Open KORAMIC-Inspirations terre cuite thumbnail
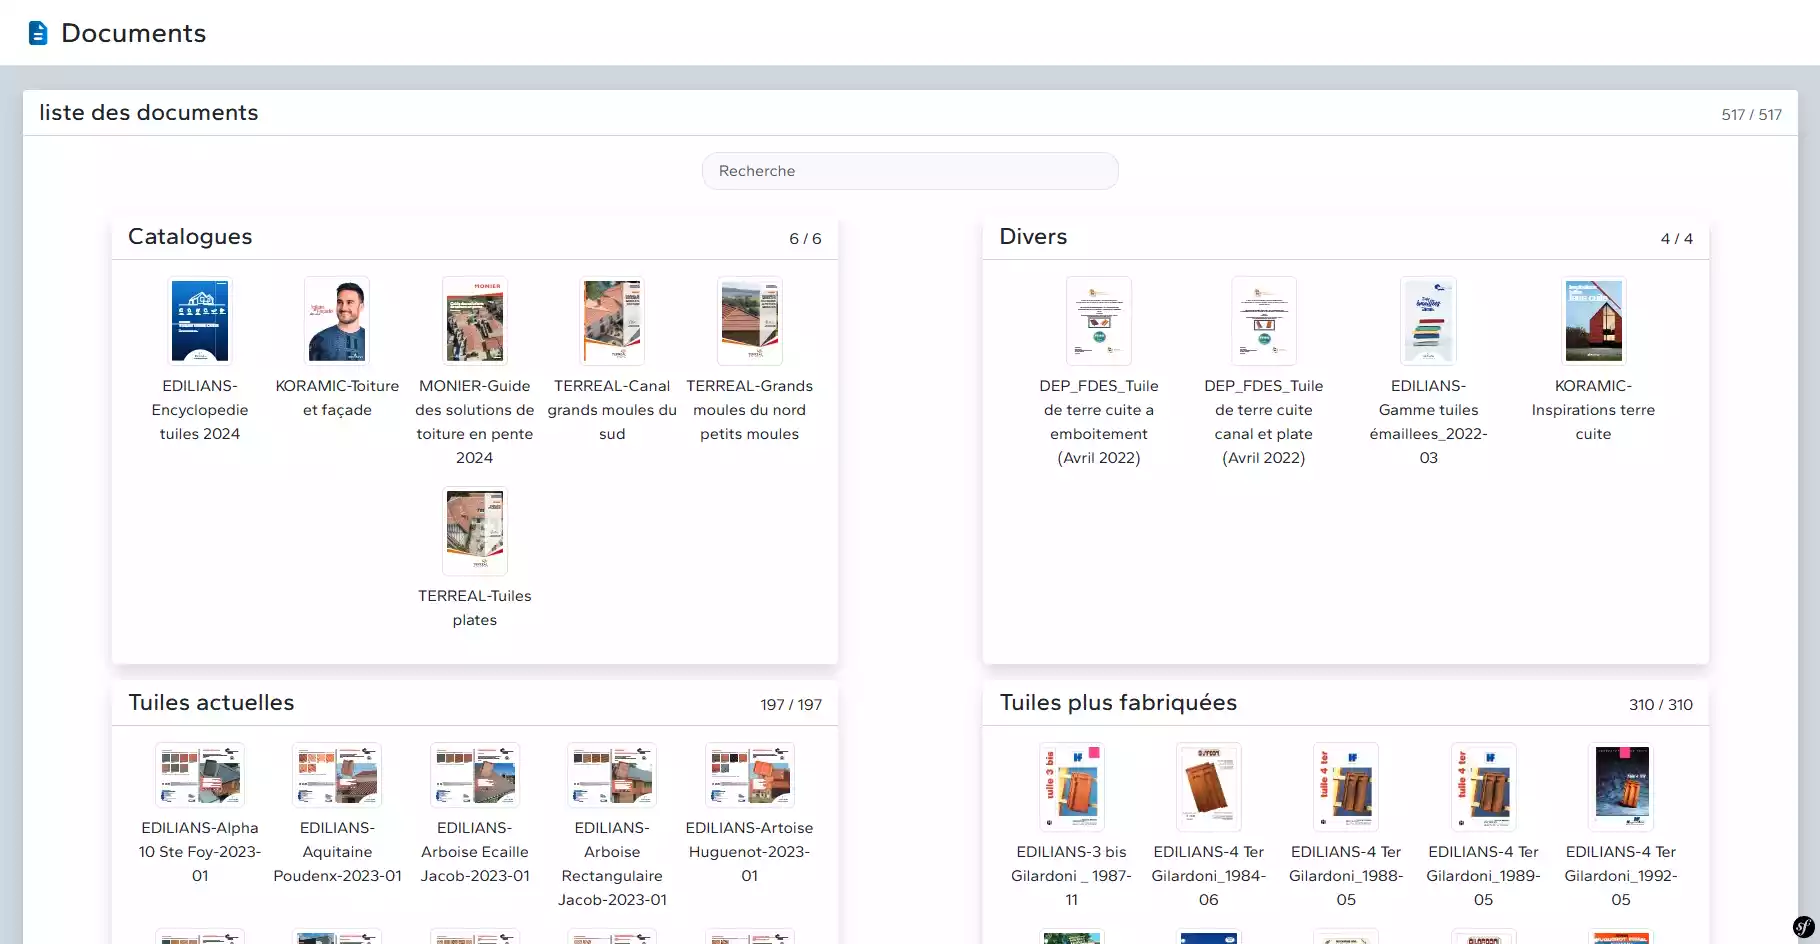This screenshot has width=1820, height=944. pyautogui.click(x=1593, y=321)
